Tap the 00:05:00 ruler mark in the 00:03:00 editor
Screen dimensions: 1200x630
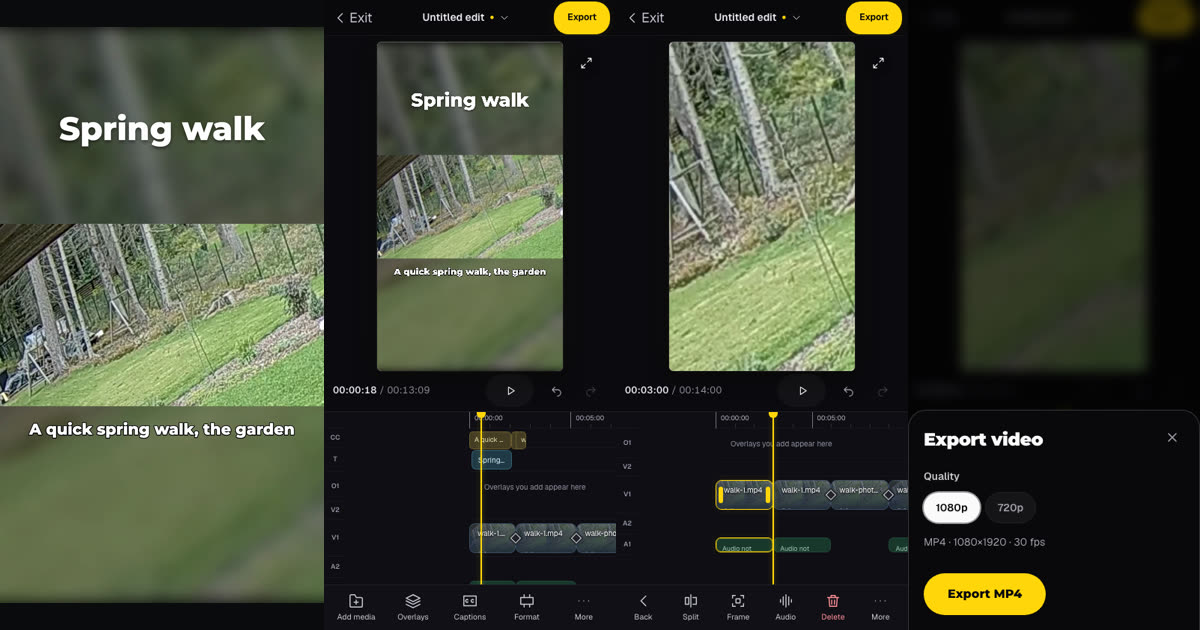point(831,418)
